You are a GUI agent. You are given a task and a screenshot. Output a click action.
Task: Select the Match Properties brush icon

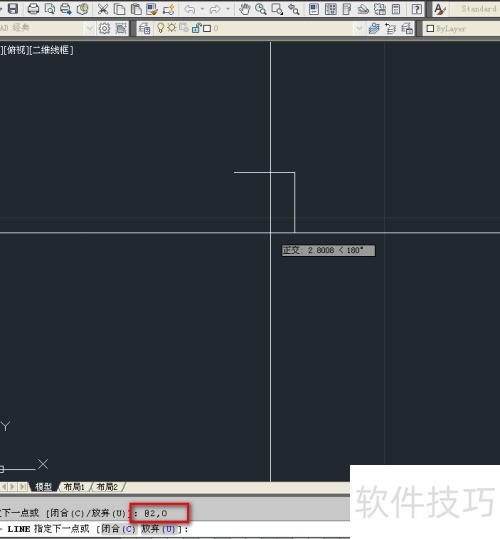point(152,9)
